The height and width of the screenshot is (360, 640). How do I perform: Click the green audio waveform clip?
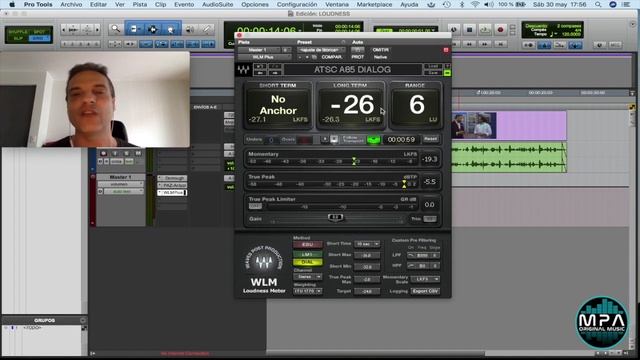(x=509, y=157)
